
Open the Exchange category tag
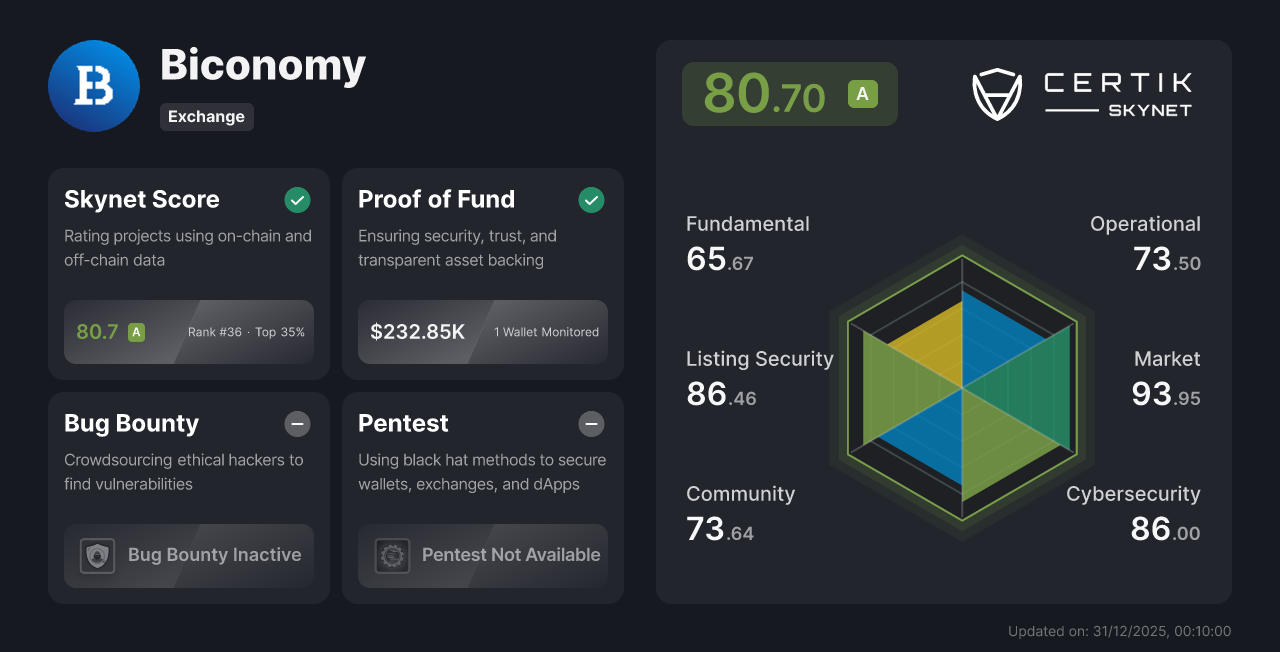point(207,117)
